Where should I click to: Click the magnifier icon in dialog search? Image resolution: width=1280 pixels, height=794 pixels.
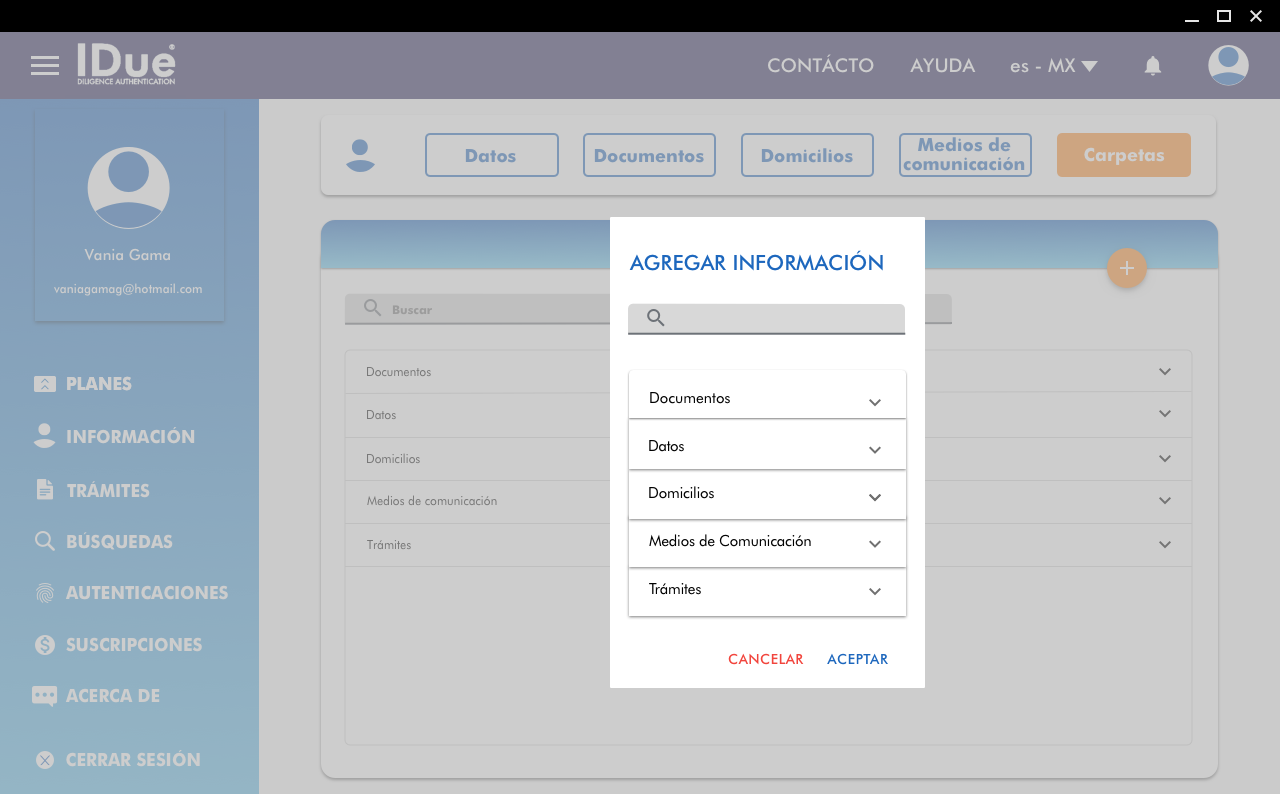coord(656,318)
